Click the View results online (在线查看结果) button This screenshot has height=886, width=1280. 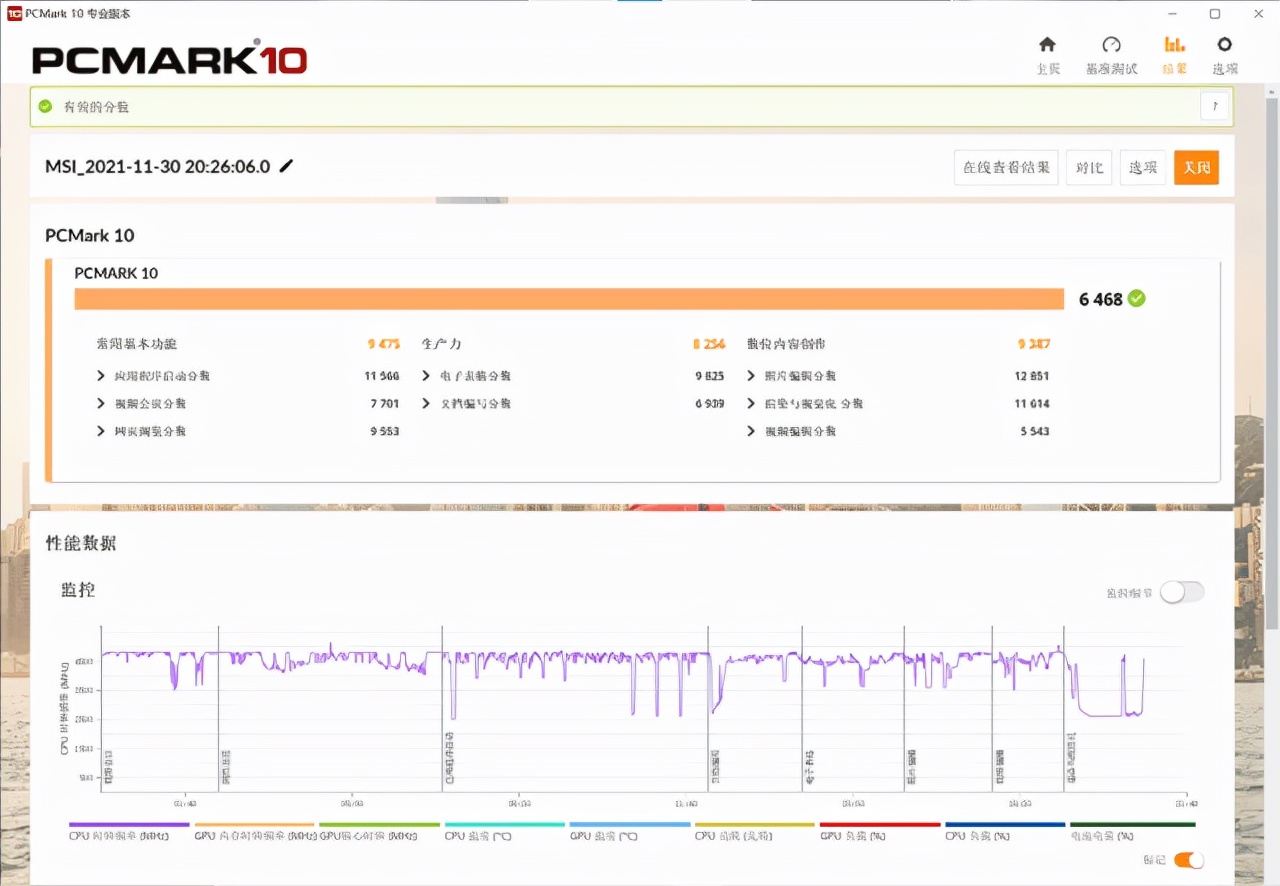click(1005, 167)
